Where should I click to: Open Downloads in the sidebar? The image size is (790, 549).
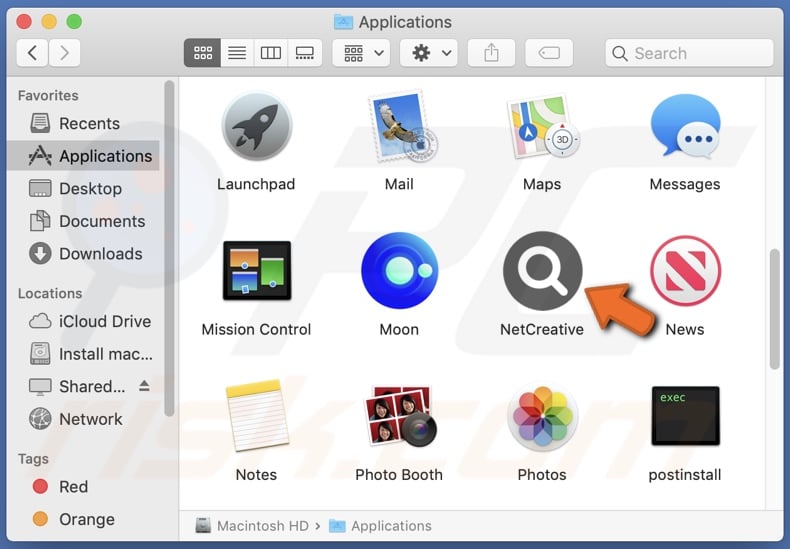[x=84, y=254]
